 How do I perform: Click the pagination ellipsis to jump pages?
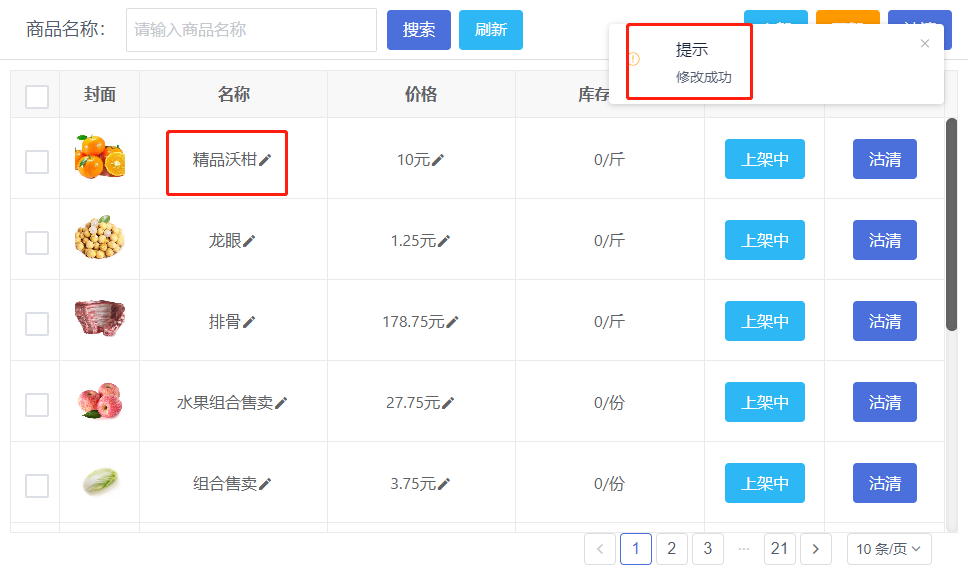coord(744,549)
